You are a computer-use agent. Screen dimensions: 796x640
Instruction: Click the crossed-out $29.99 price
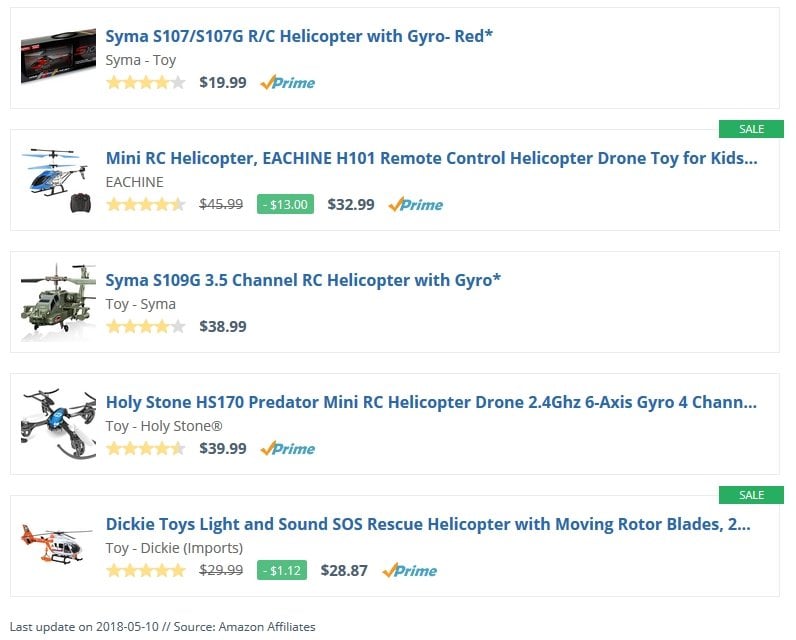221,570
